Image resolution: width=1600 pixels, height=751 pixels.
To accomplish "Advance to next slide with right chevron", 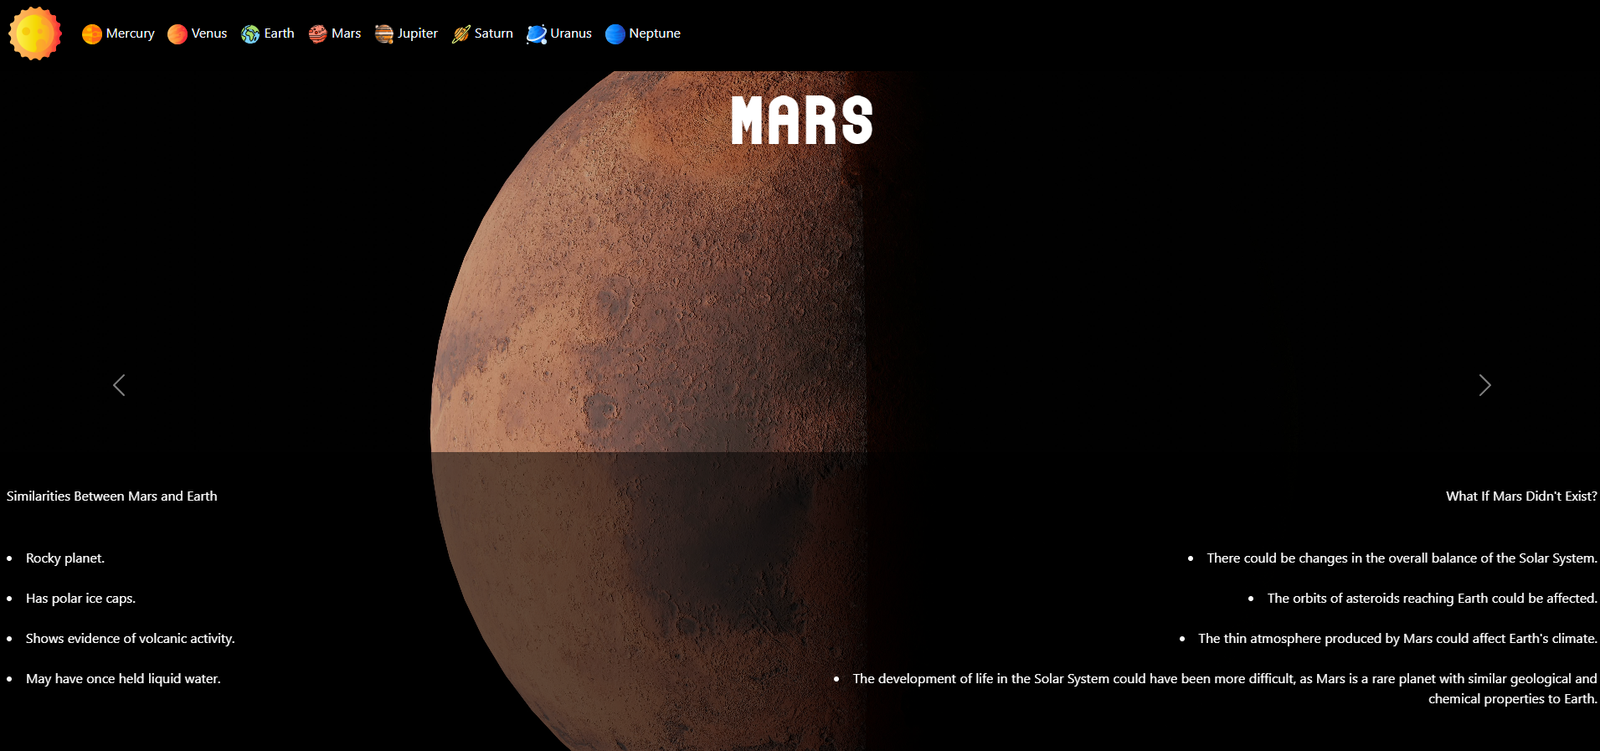I will (1484, 385).
